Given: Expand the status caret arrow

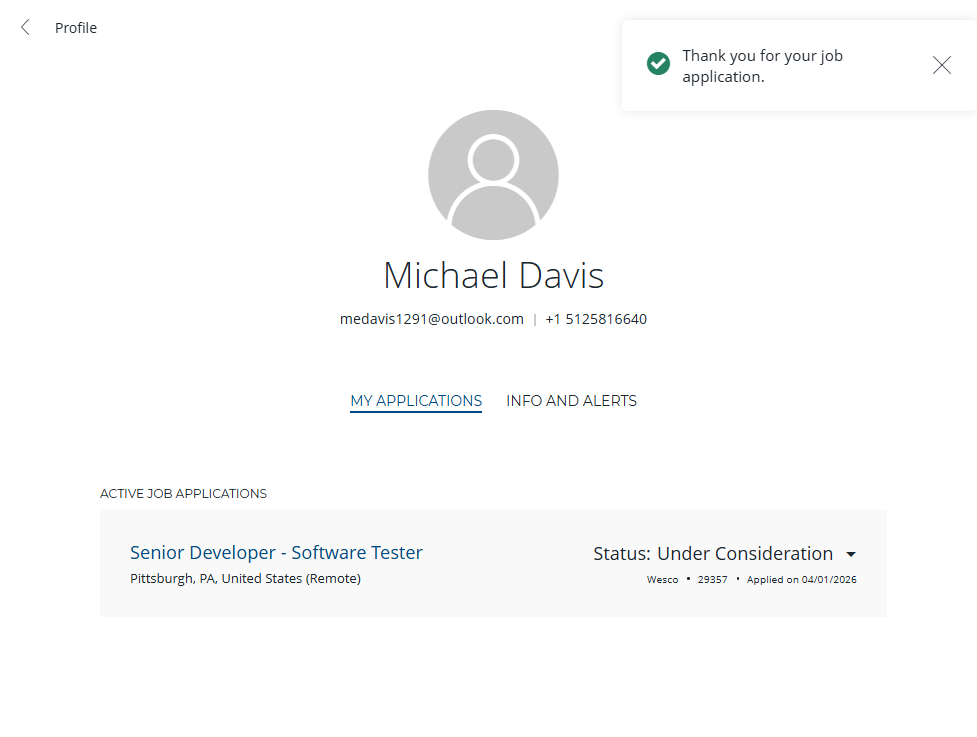Looking at the screenshot, I should (851, 554).
